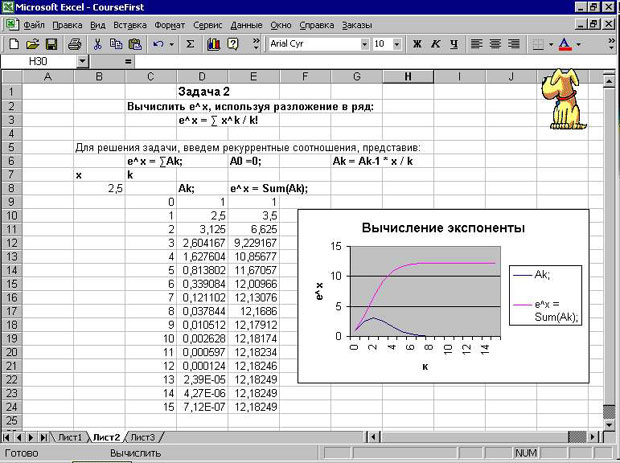
Task: Align text to the left
Action: [476, 44]
